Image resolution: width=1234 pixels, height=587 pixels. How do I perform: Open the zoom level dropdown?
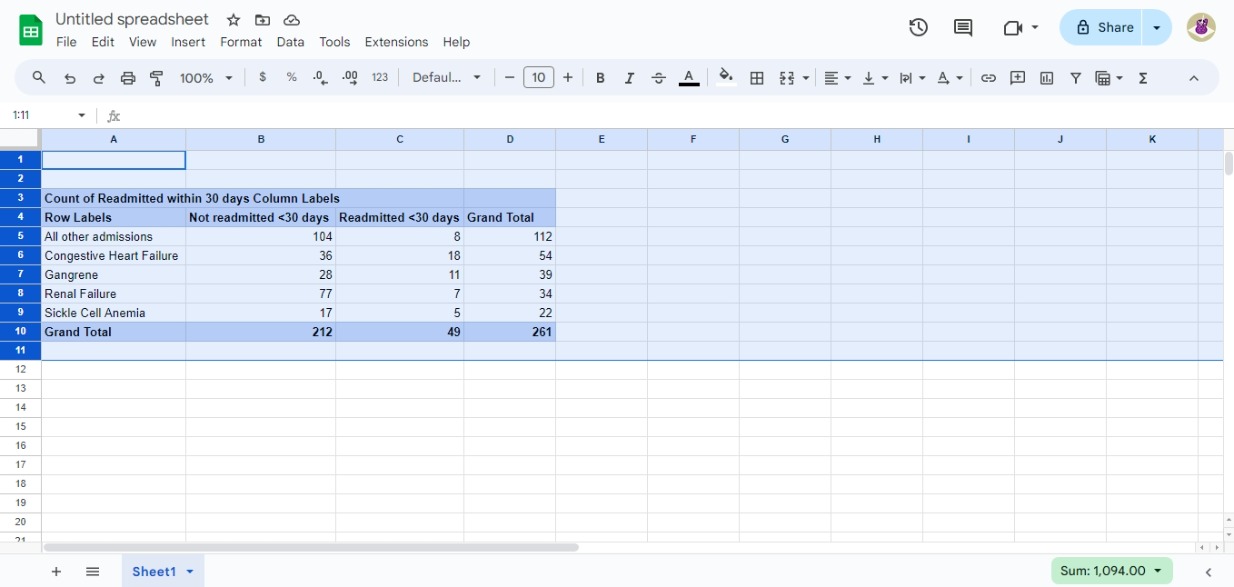point(205,77)
